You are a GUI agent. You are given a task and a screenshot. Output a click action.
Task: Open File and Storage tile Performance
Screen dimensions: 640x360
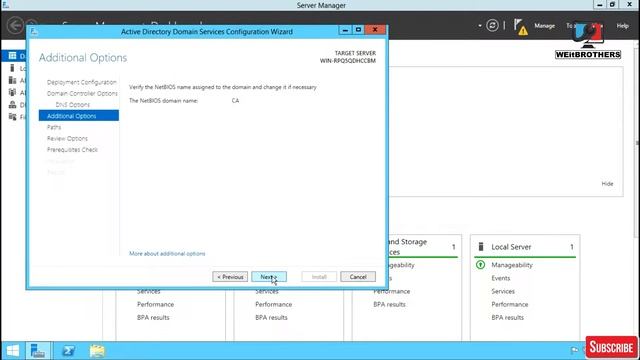tap(392, 291)
